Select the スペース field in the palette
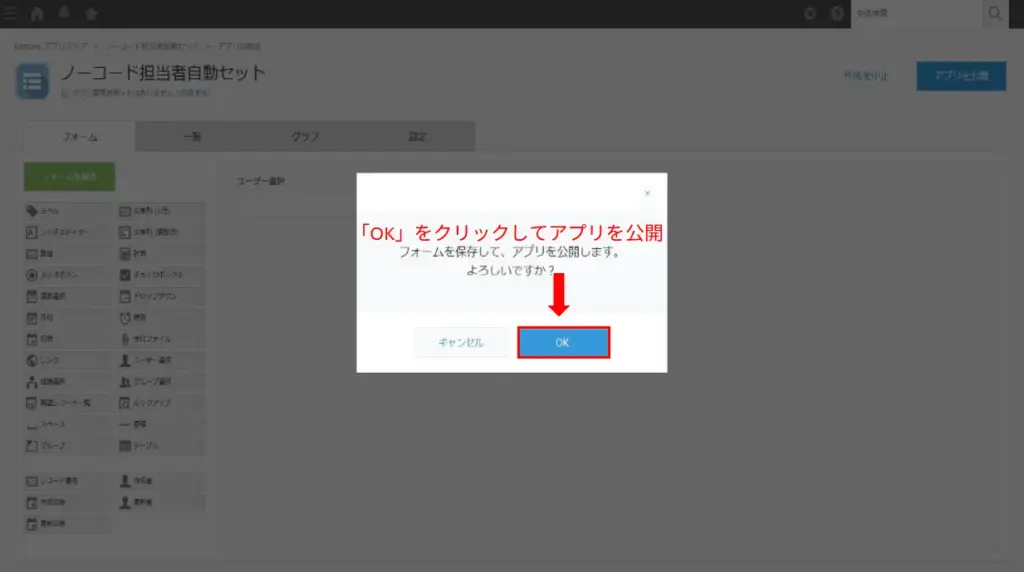 coord(68,424)
